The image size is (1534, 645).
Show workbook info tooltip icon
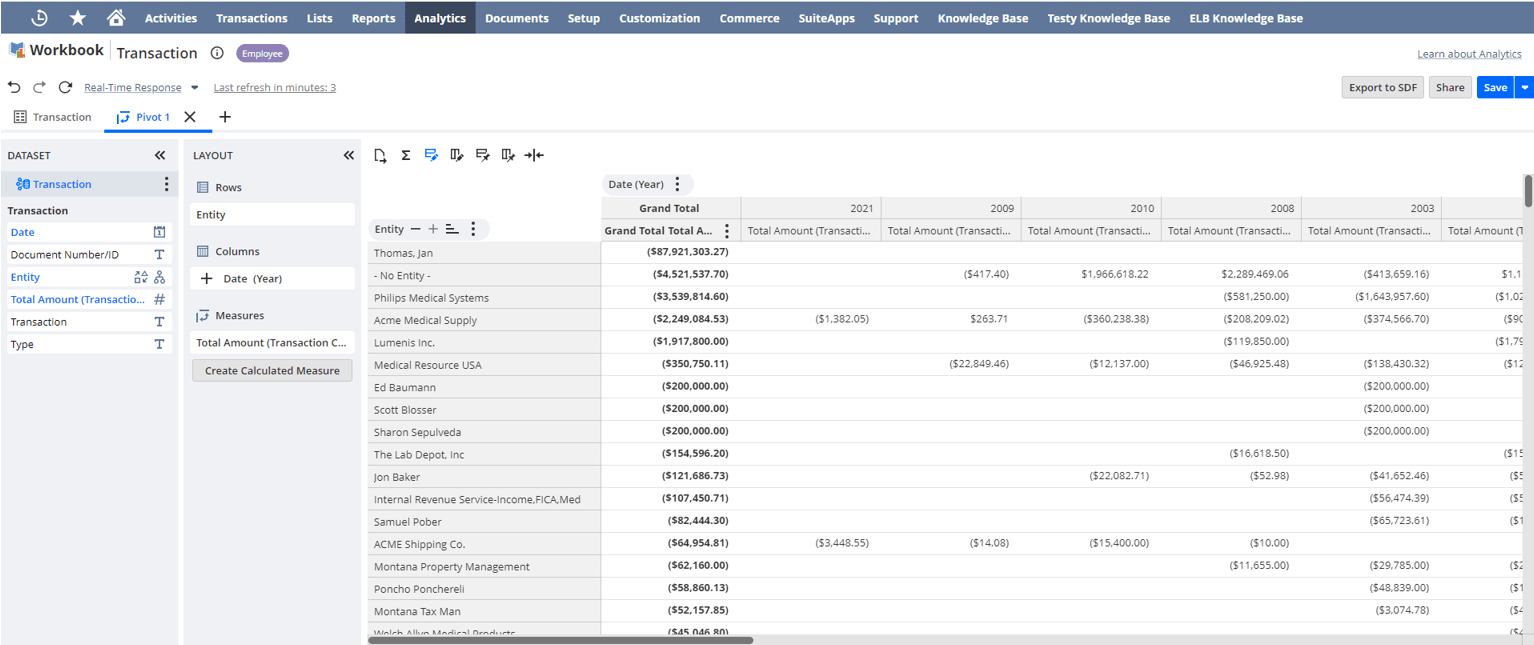[217, 53]
